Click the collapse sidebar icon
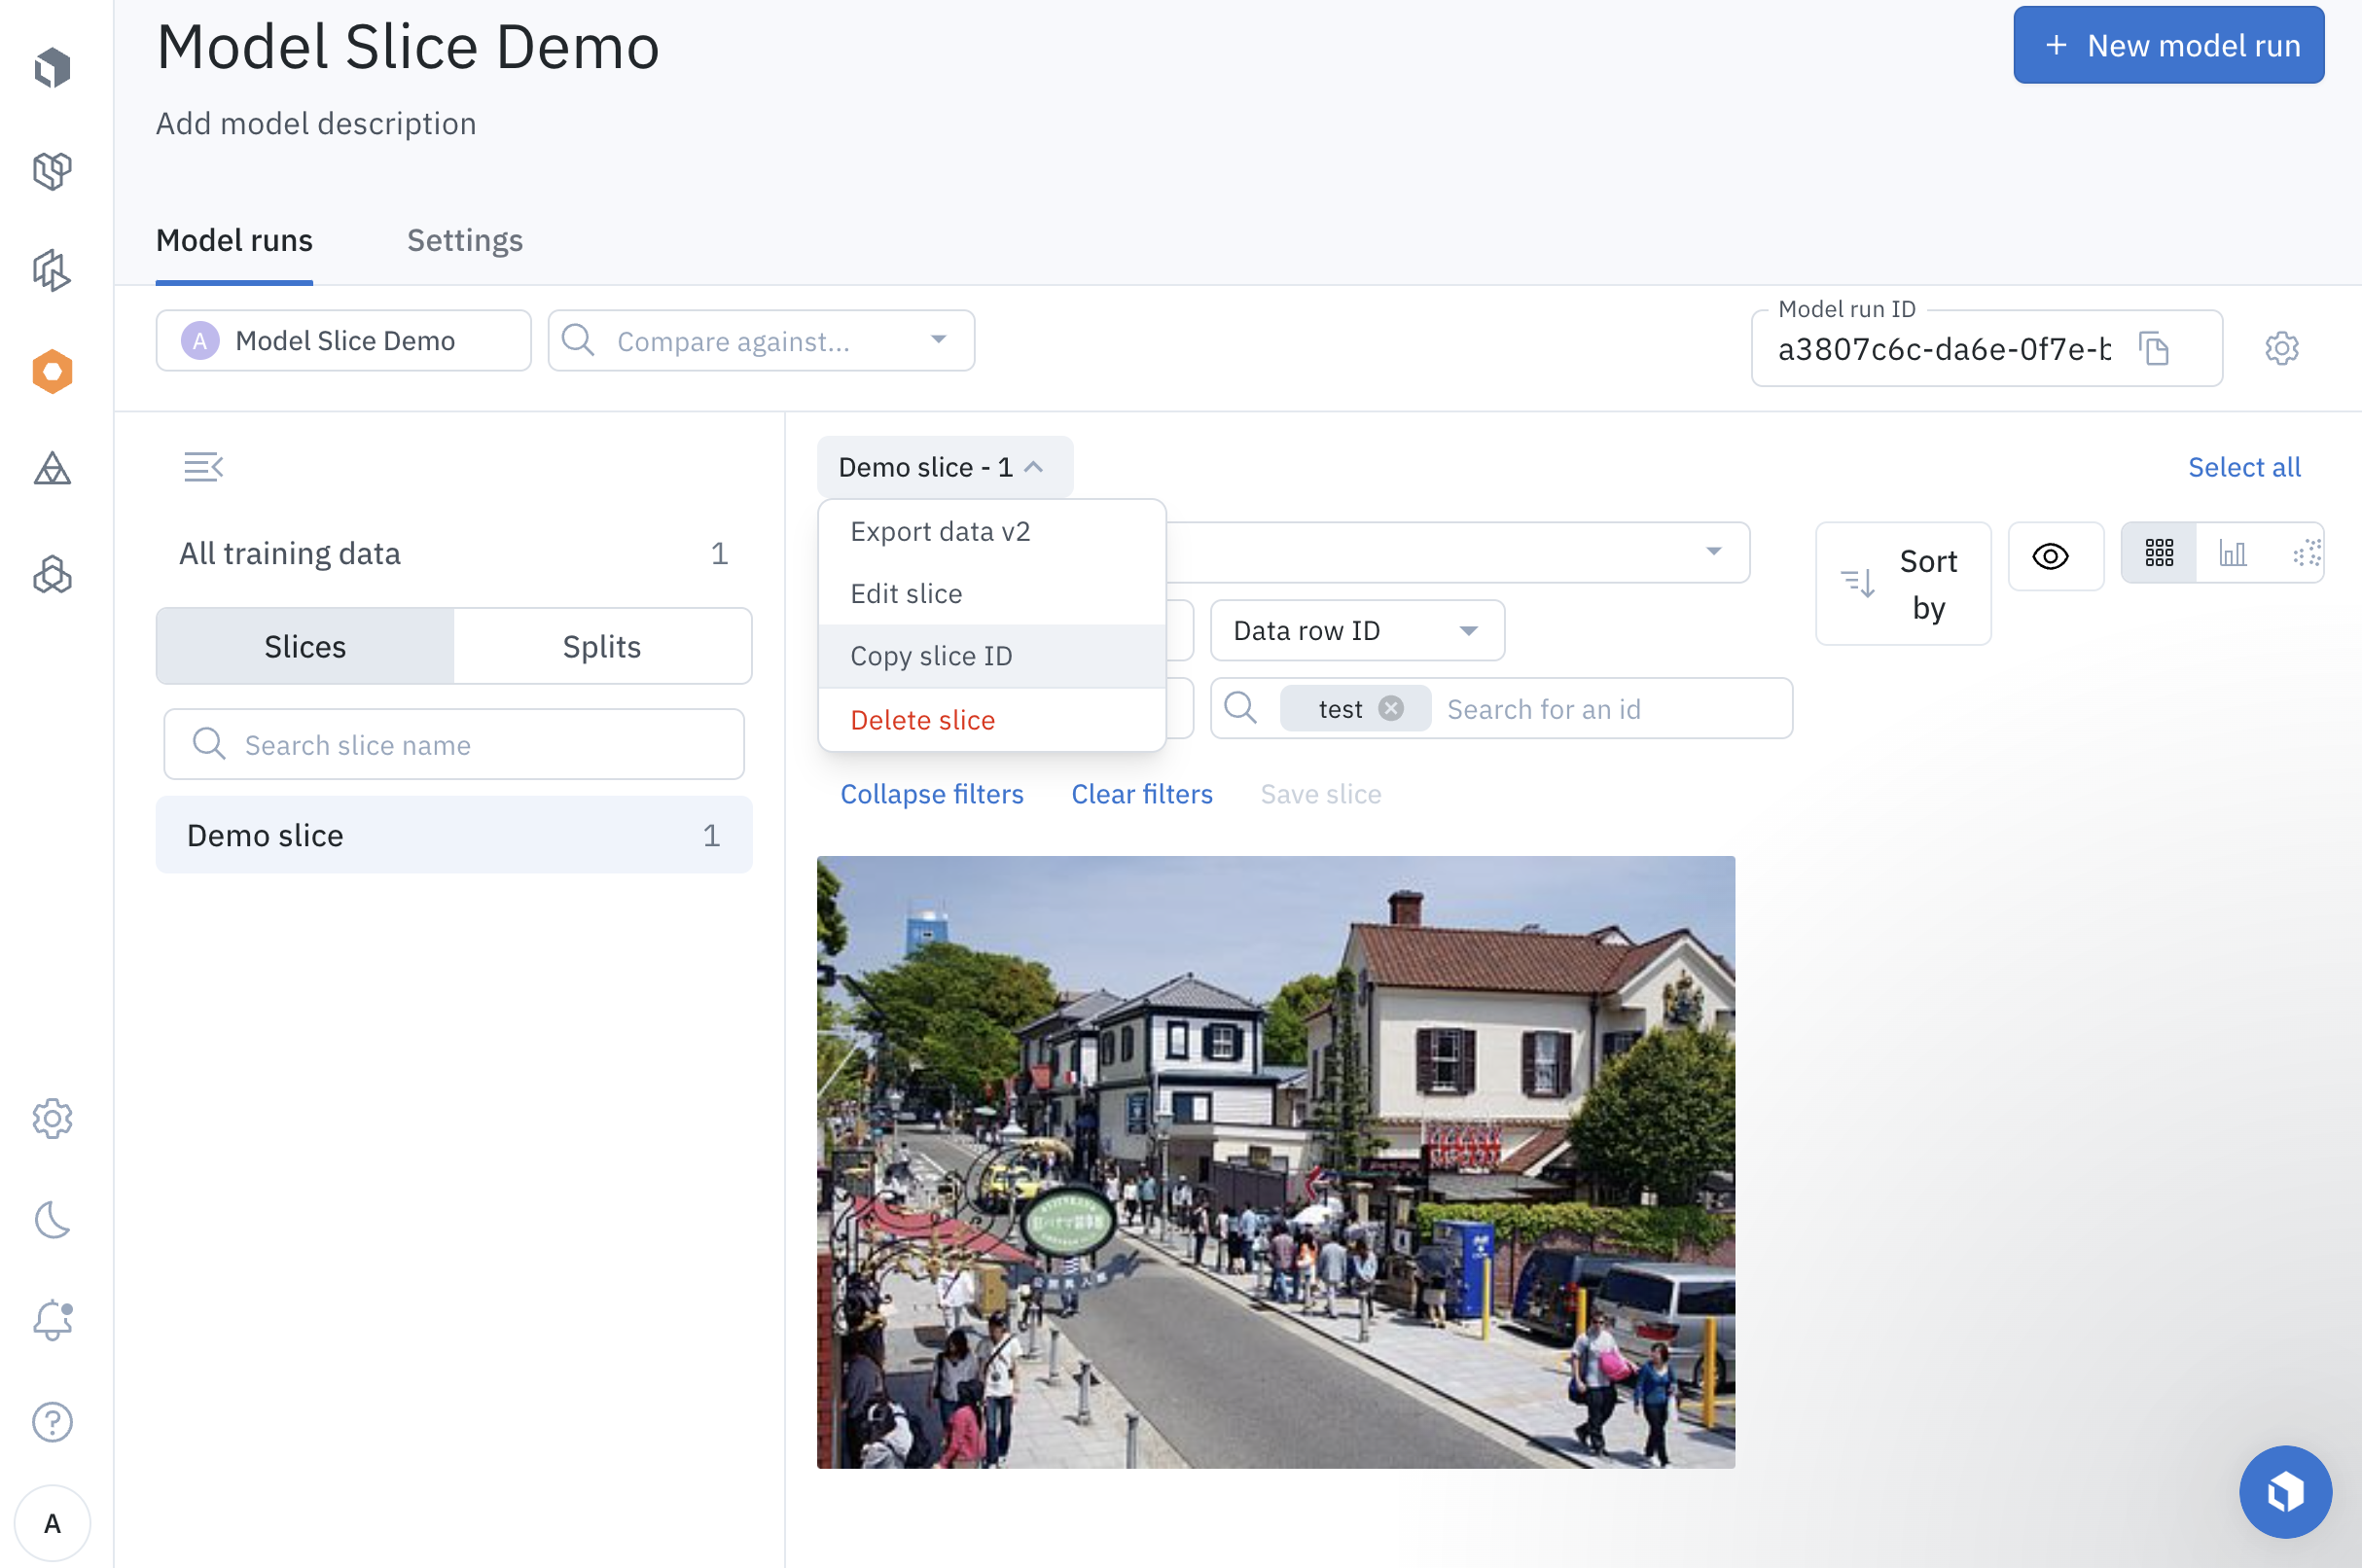Screen dimensions: 2362x1568 pos(201,466)
